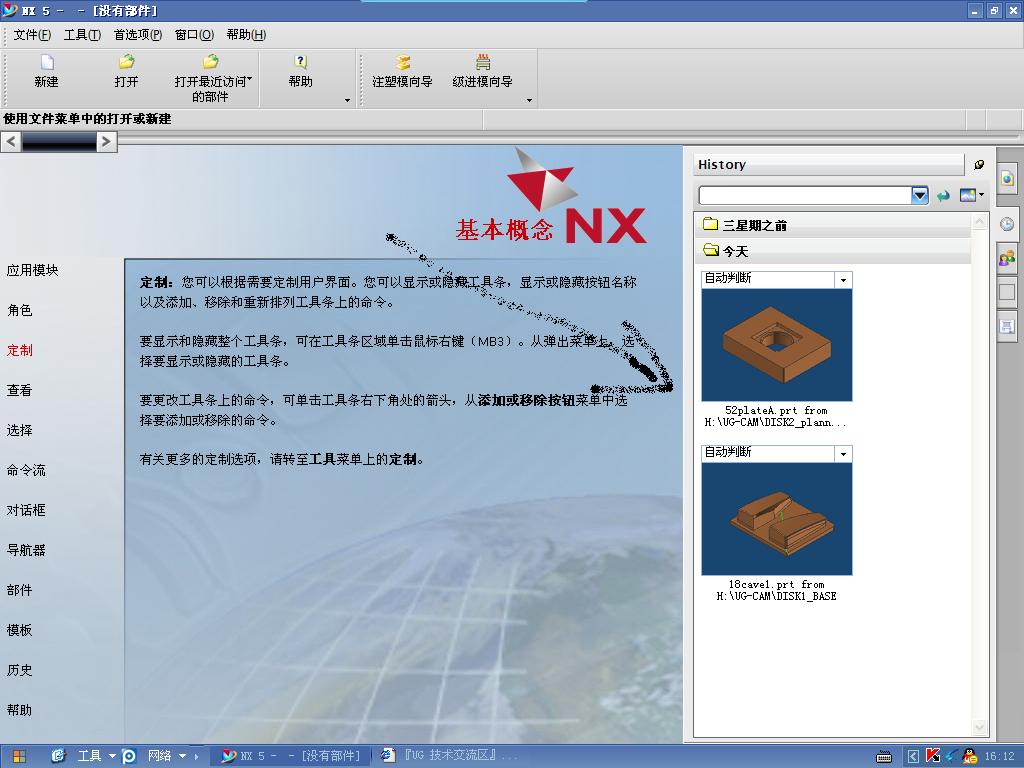The width and height of the screenshot is (1024, 768).
Task: Open the File (文件) menu
Action: coord(32,35)
